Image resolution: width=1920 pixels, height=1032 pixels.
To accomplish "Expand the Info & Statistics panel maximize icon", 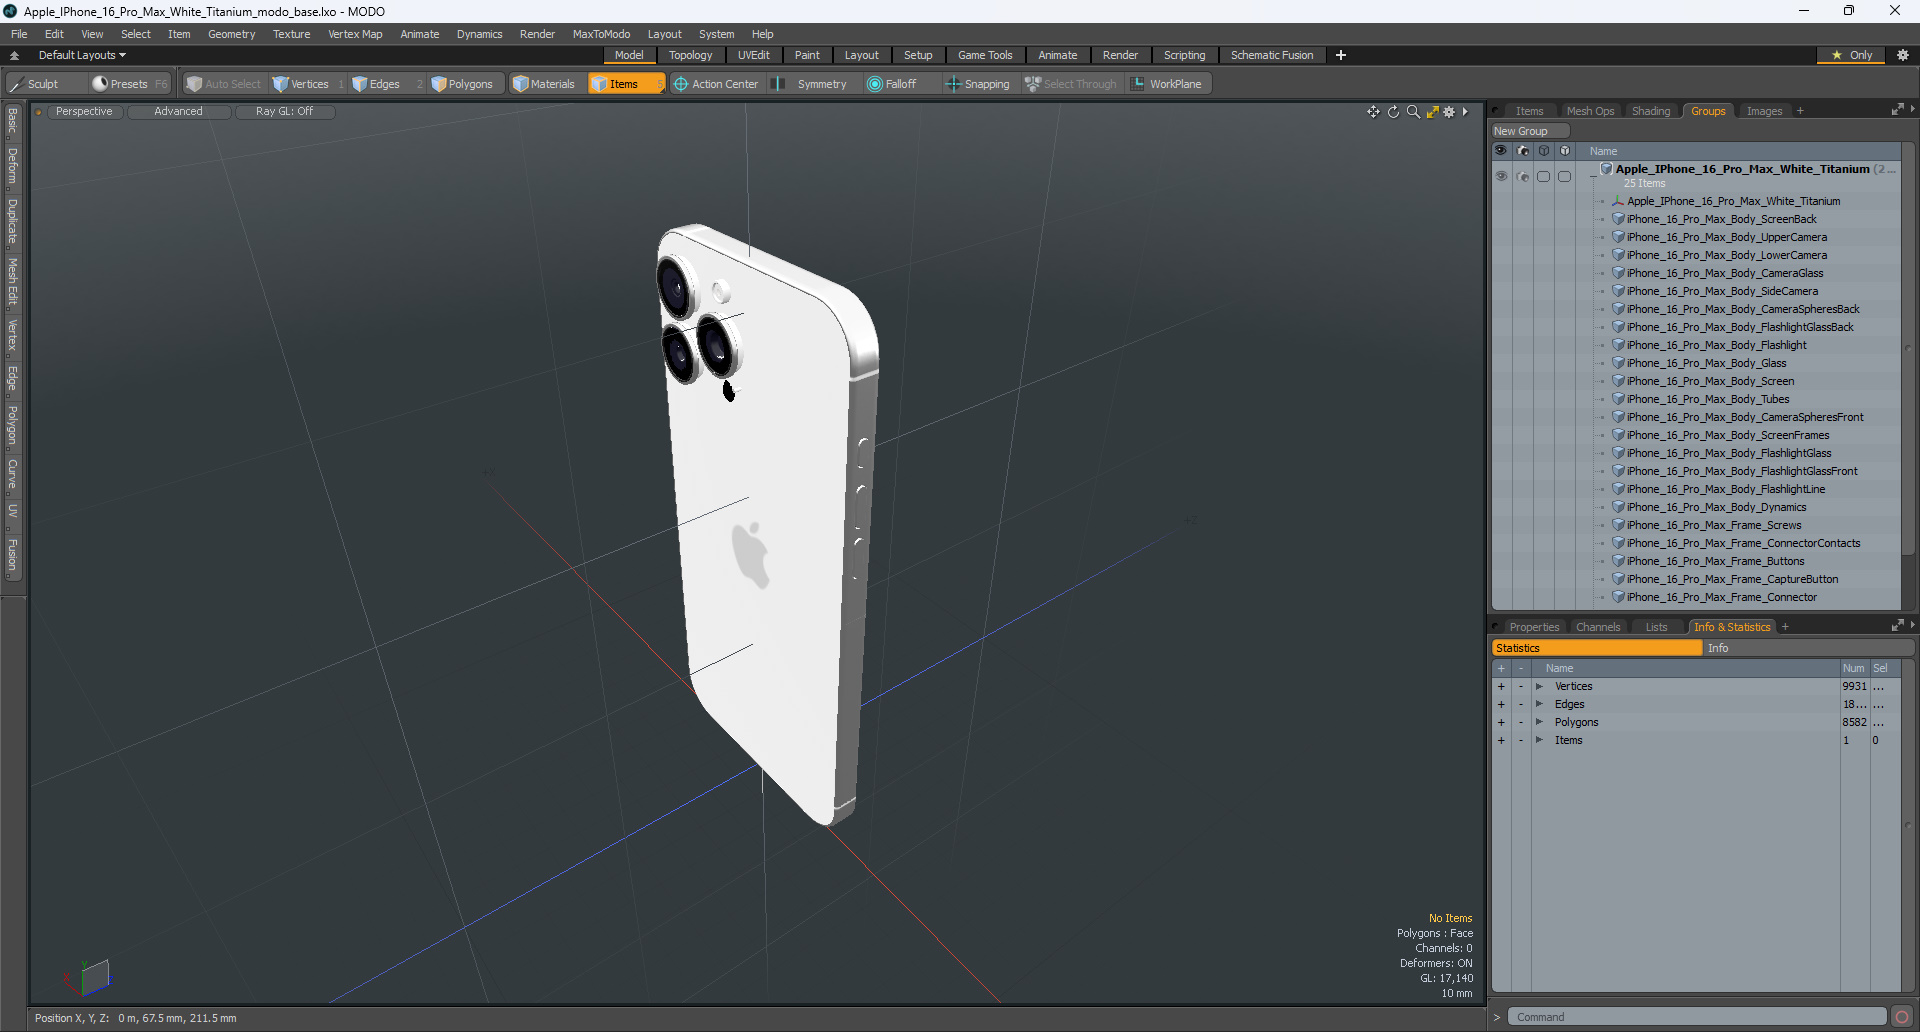I will [1897, 626].
